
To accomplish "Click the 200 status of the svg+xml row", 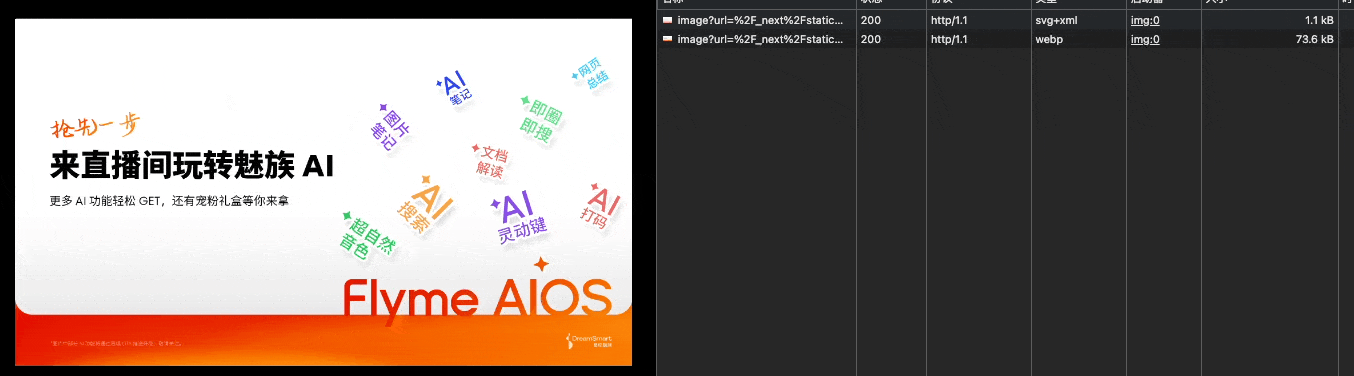I will [x=870, y=20].
